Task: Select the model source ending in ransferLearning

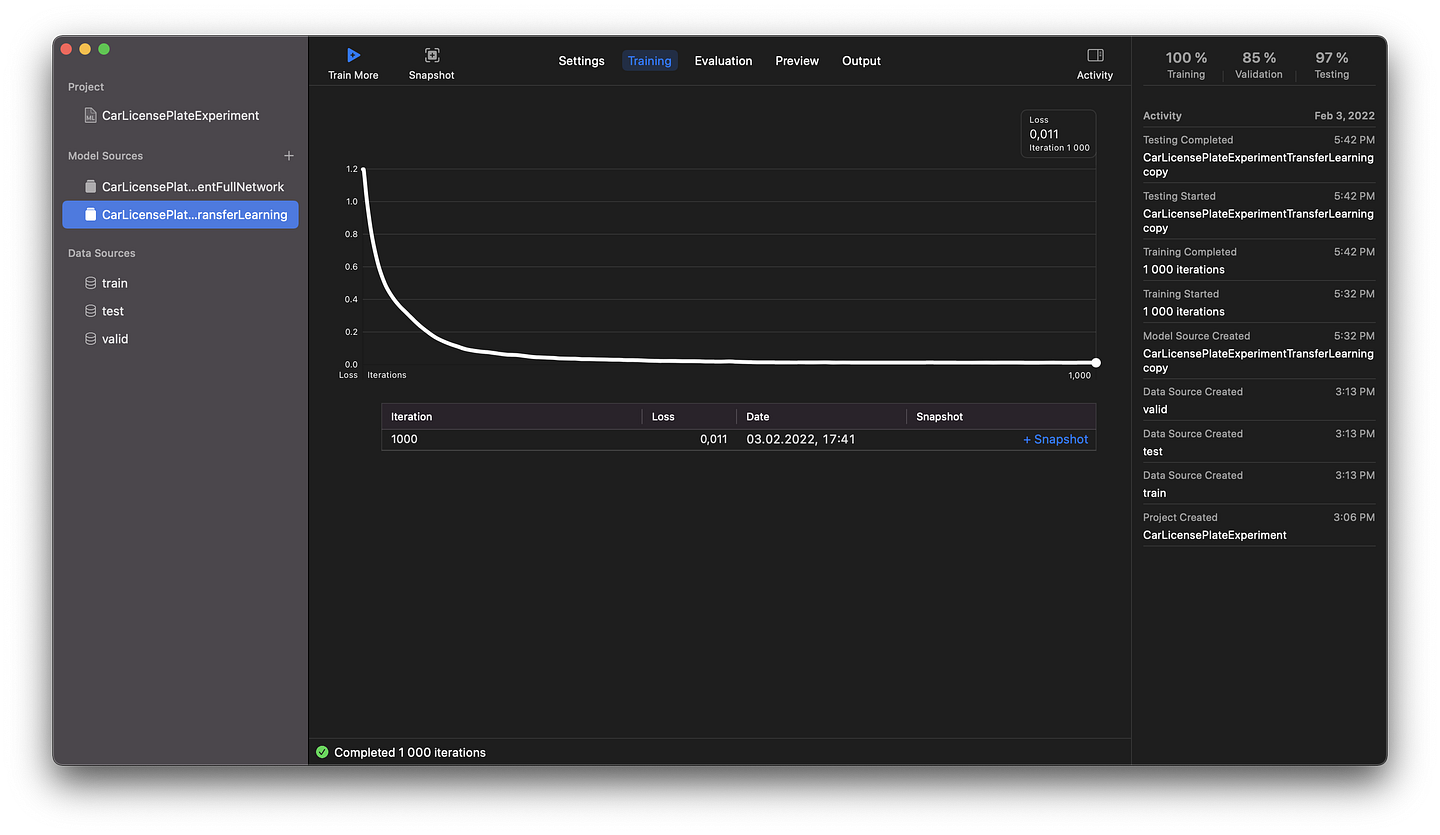Action: pyautogui.click(x=180, y=215)
